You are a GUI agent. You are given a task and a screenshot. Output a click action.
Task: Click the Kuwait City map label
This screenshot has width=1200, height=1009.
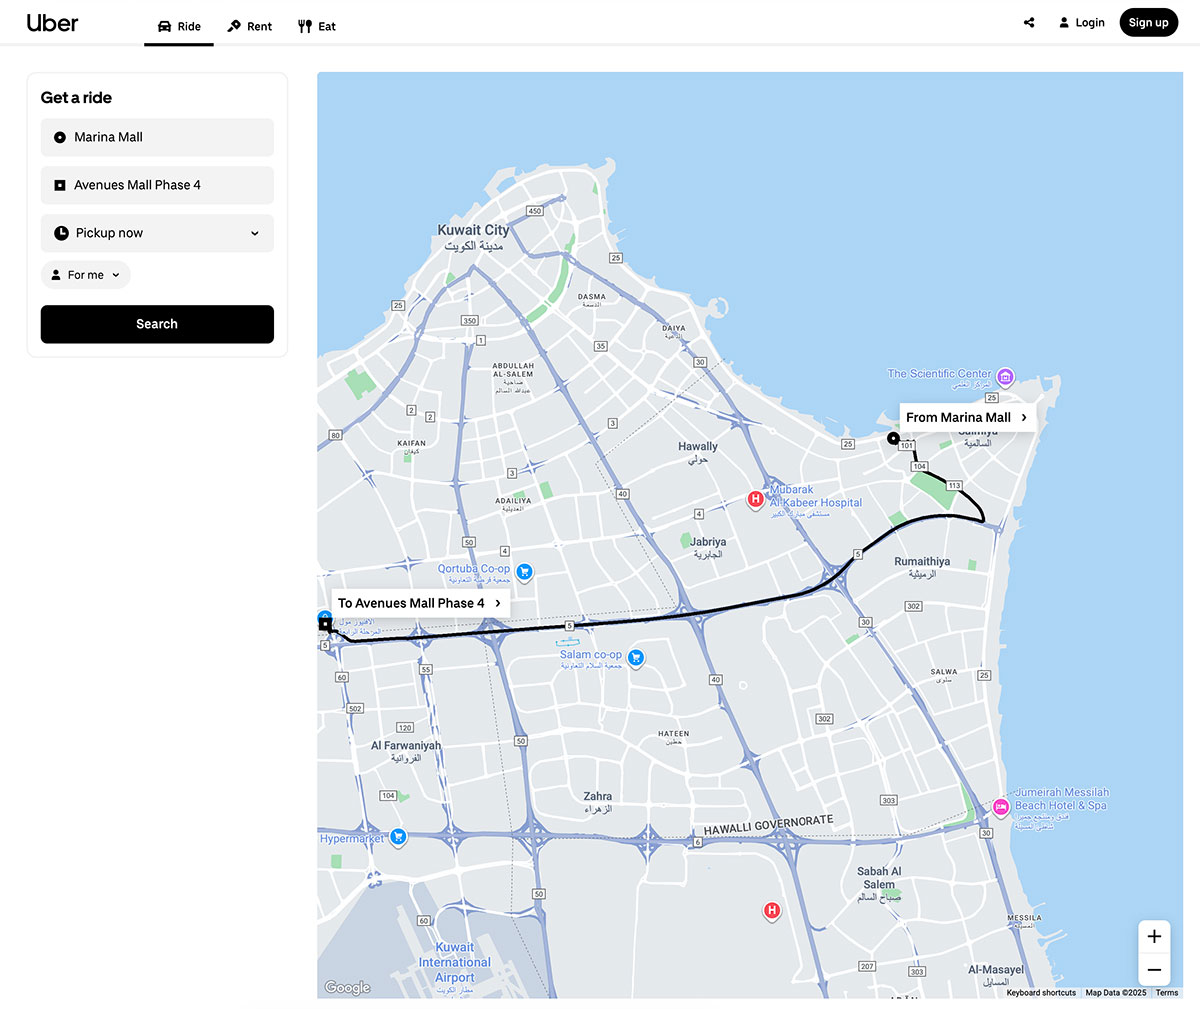pos(474,237)
